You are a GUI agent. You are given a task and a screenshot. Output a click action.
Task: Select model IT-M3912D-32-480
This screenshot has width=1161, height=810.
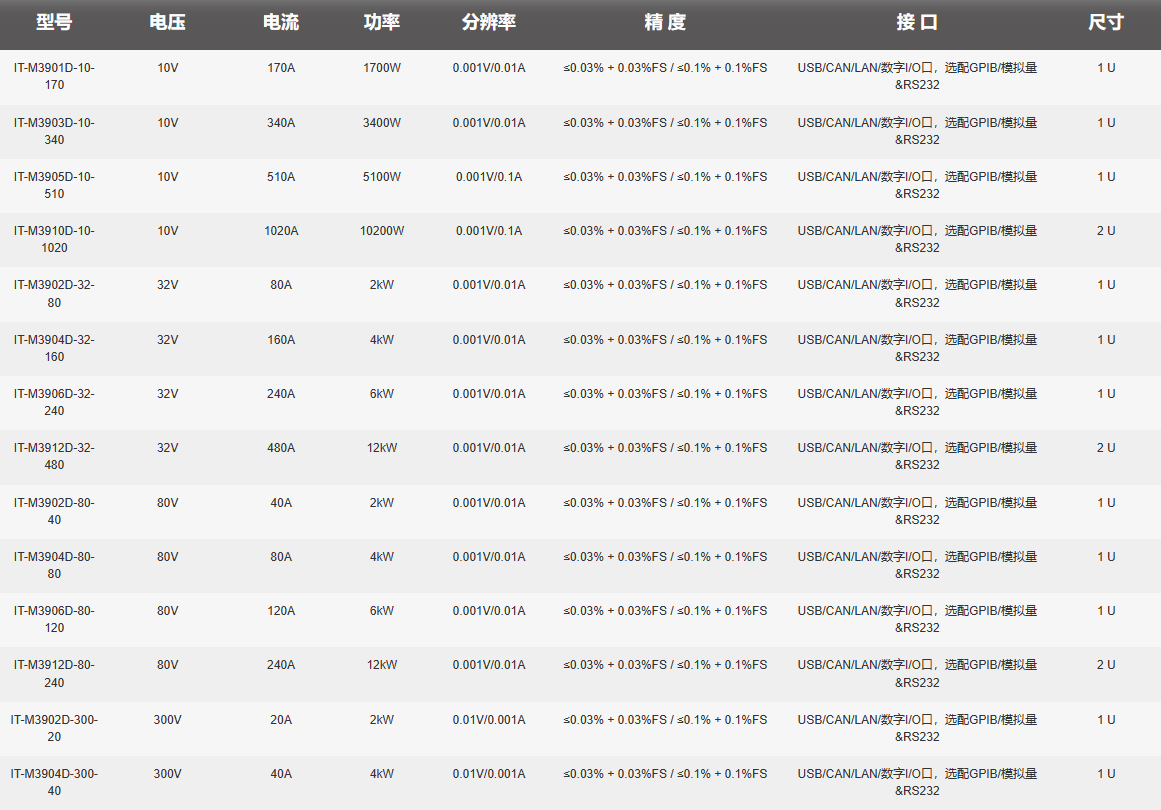coord(54,456)
